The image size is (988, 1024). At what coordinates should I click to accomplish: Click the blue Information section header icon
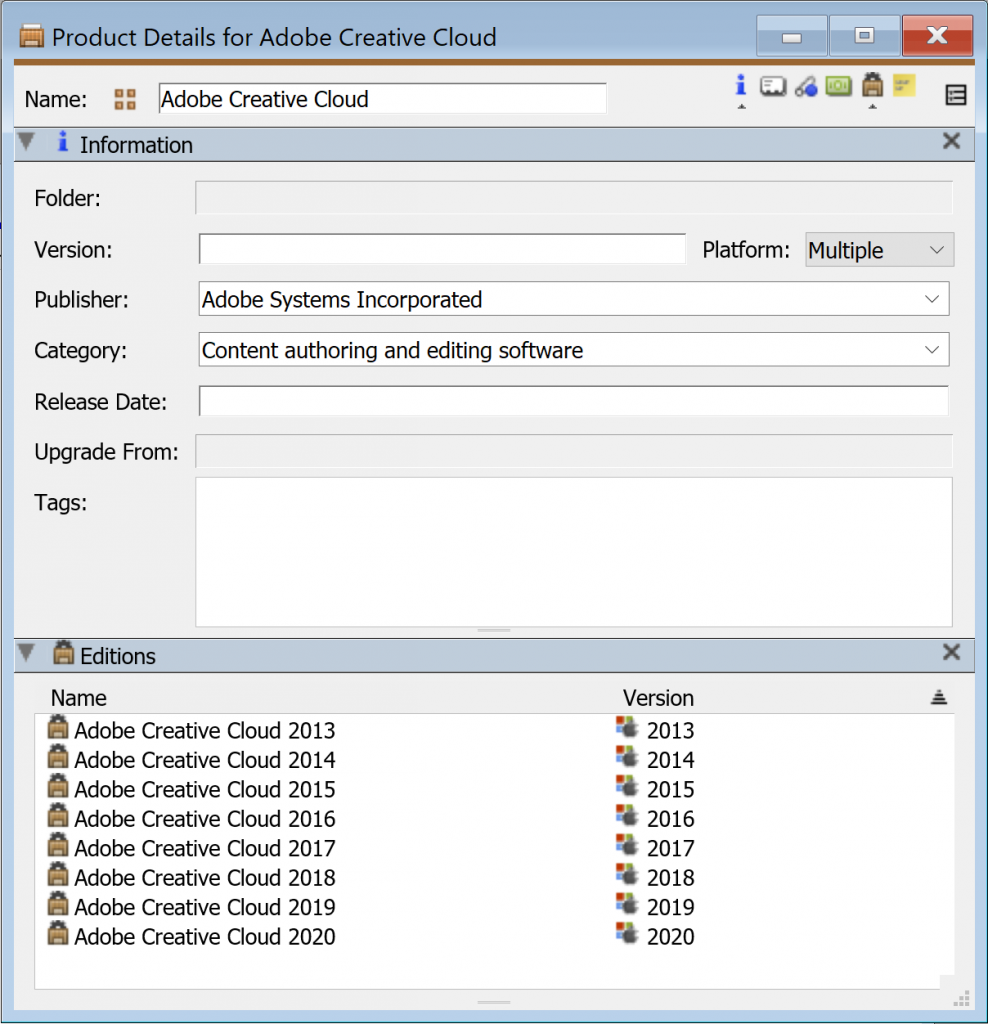coord(63,142)
